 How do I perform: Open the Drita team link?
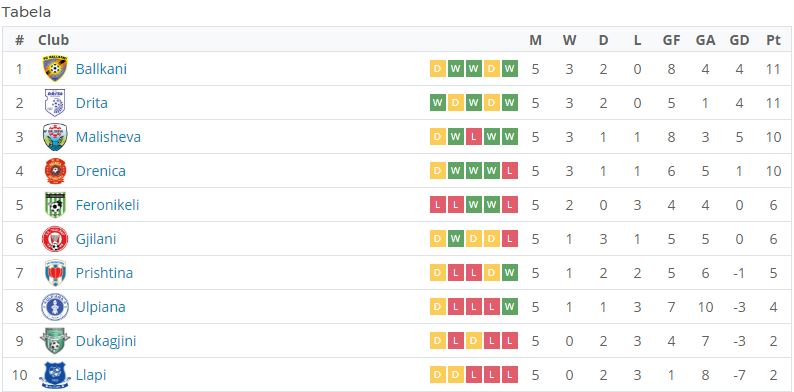coord(92,103)
